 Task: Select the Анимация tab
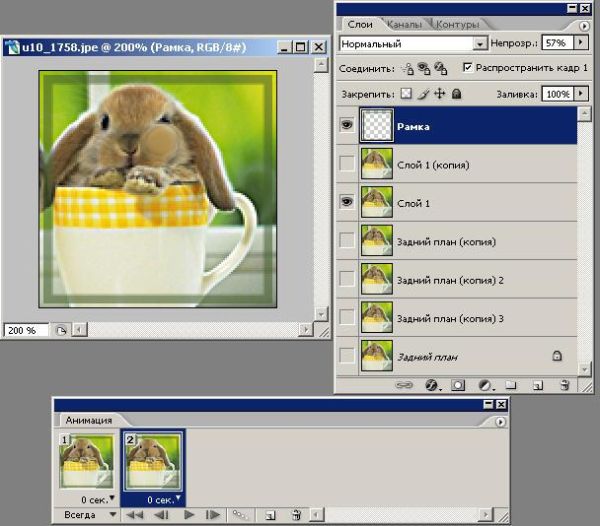(88, 420)
